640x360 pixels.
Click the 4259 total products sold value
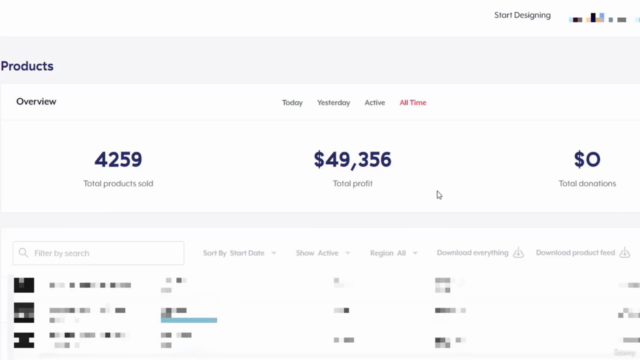pyautogui.click(x=118, y=159)
